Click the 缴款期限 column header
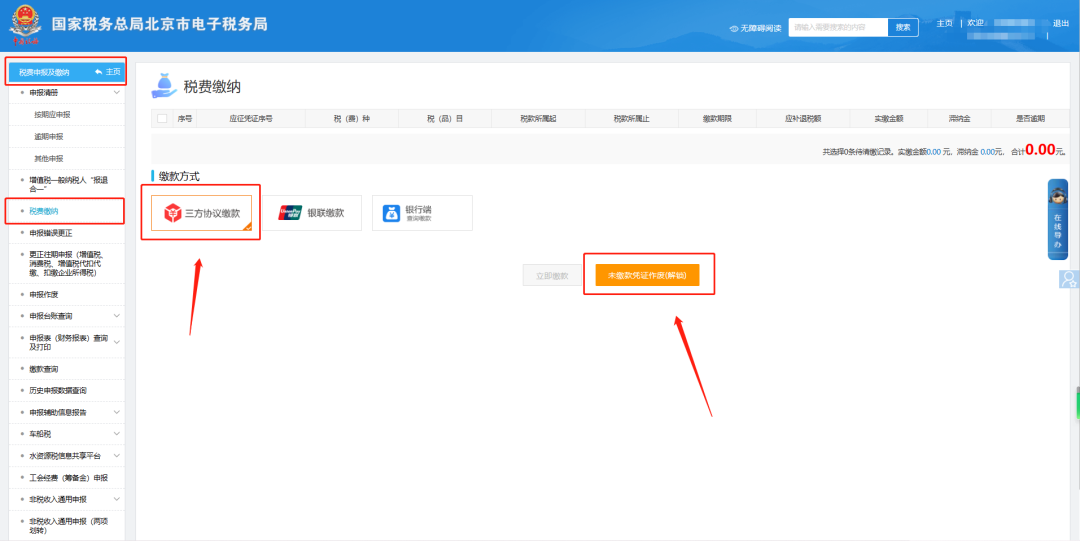The width and height of the screenshot is (1080, 541). pos(717,119)
